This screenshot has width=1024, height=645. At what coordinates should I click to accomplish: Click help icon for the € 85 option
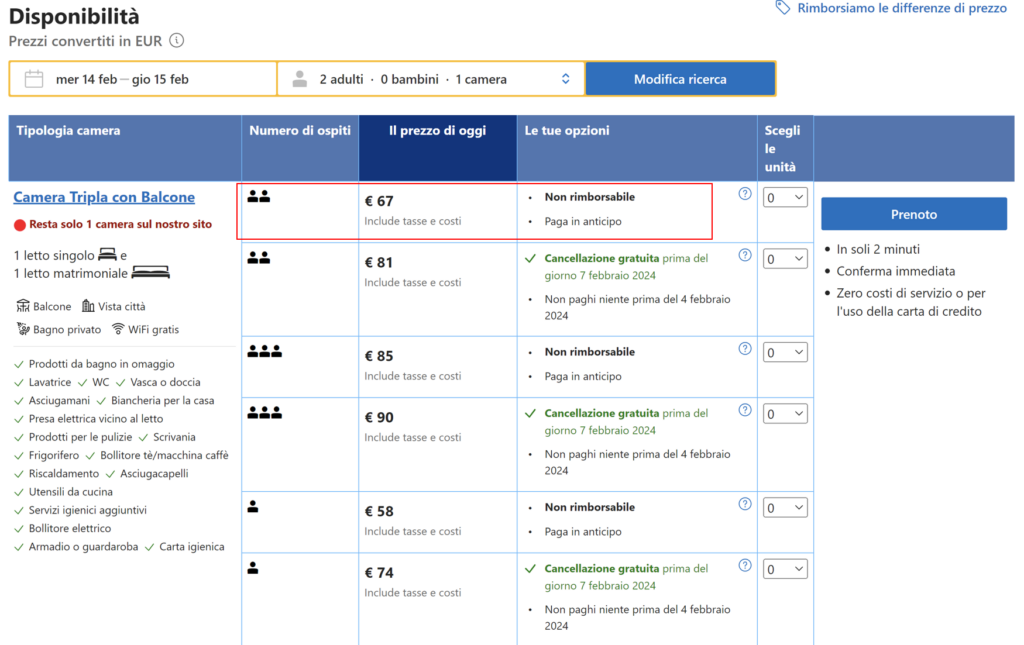pyautogui.click(x=745, y=349)
